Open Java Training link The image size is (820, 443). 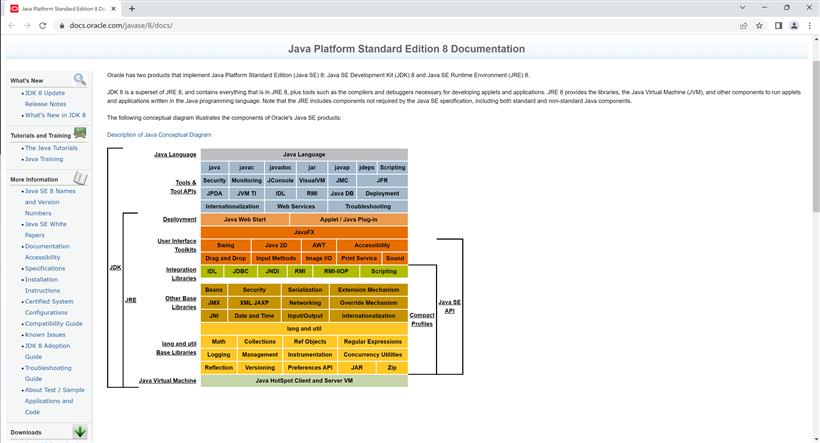44,159
